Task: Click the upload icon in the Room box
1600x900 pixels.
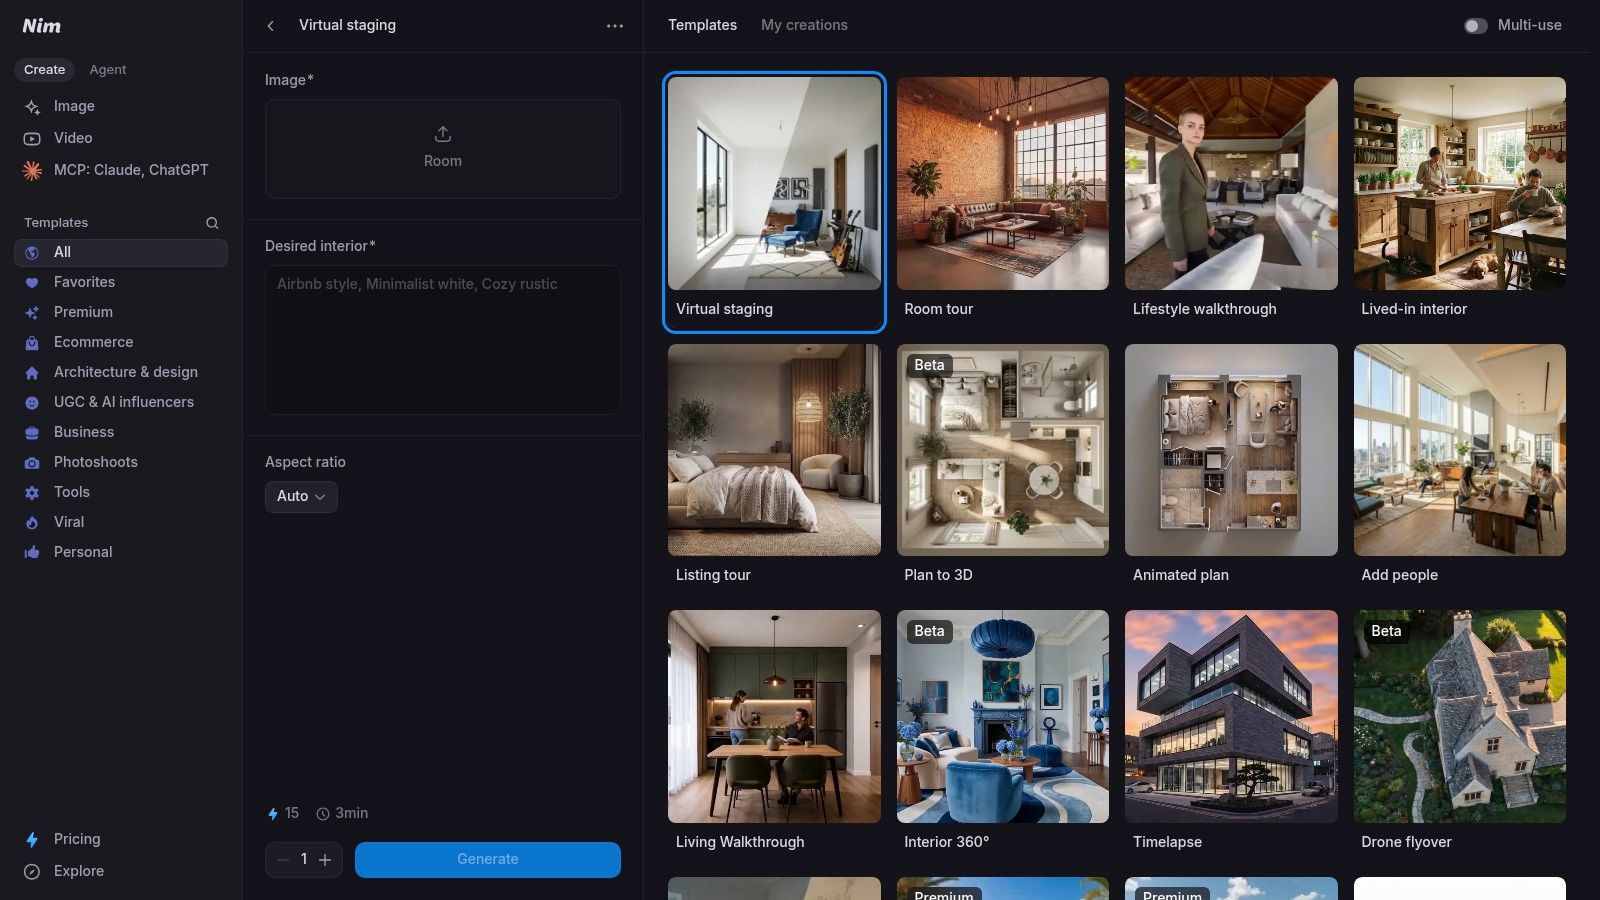Action: tap(443, 134)
